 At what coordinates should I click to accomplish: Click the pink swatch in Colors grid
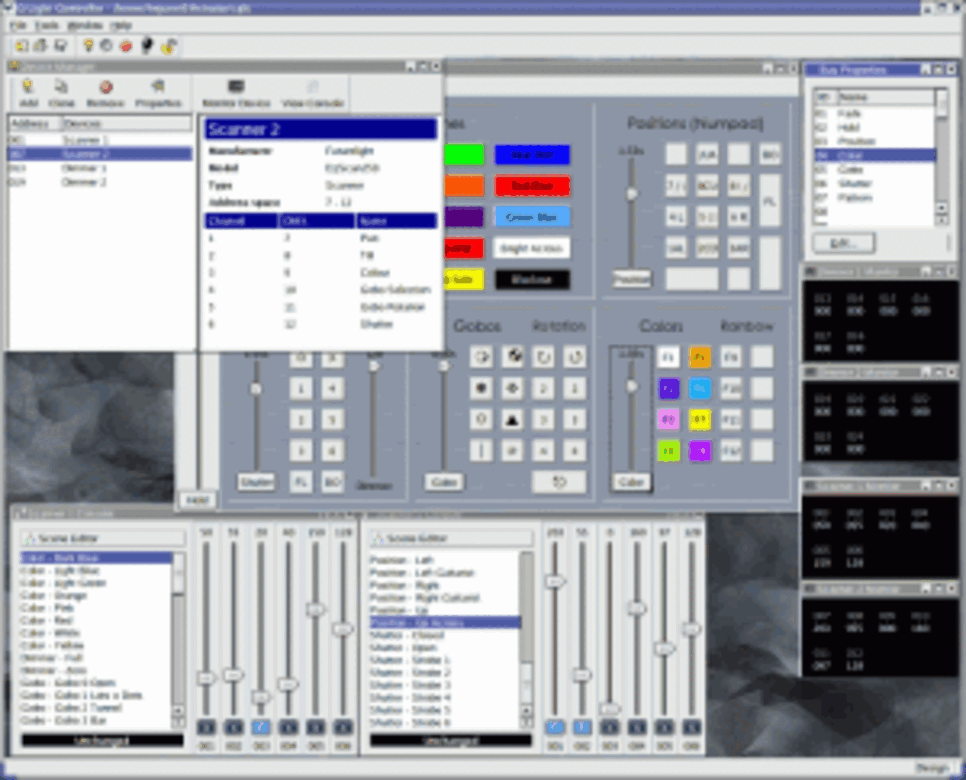(x=668, y=420)
